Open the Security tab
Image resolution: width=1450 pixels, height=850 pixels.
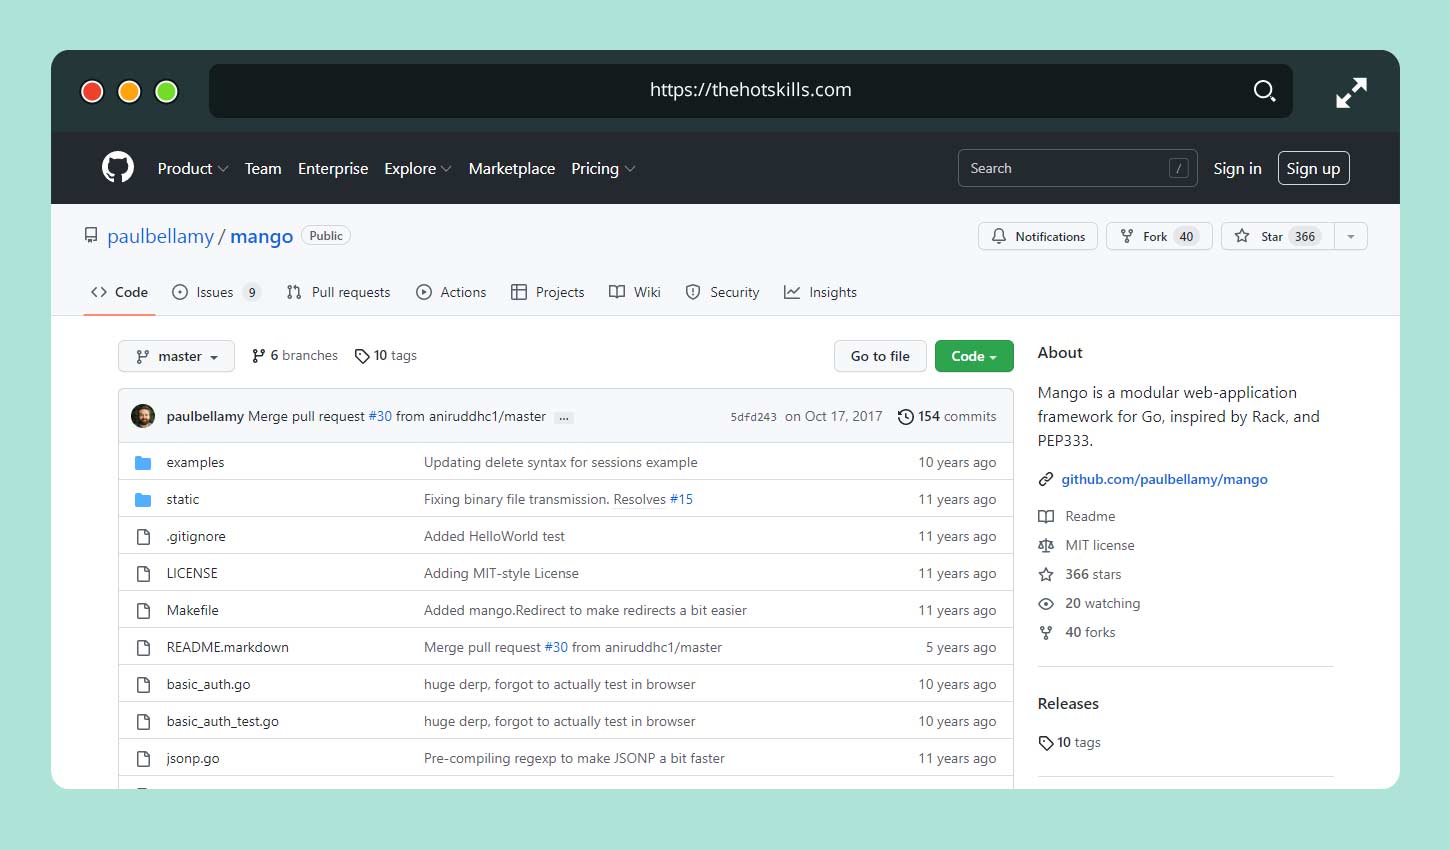(x=722, y=292)
